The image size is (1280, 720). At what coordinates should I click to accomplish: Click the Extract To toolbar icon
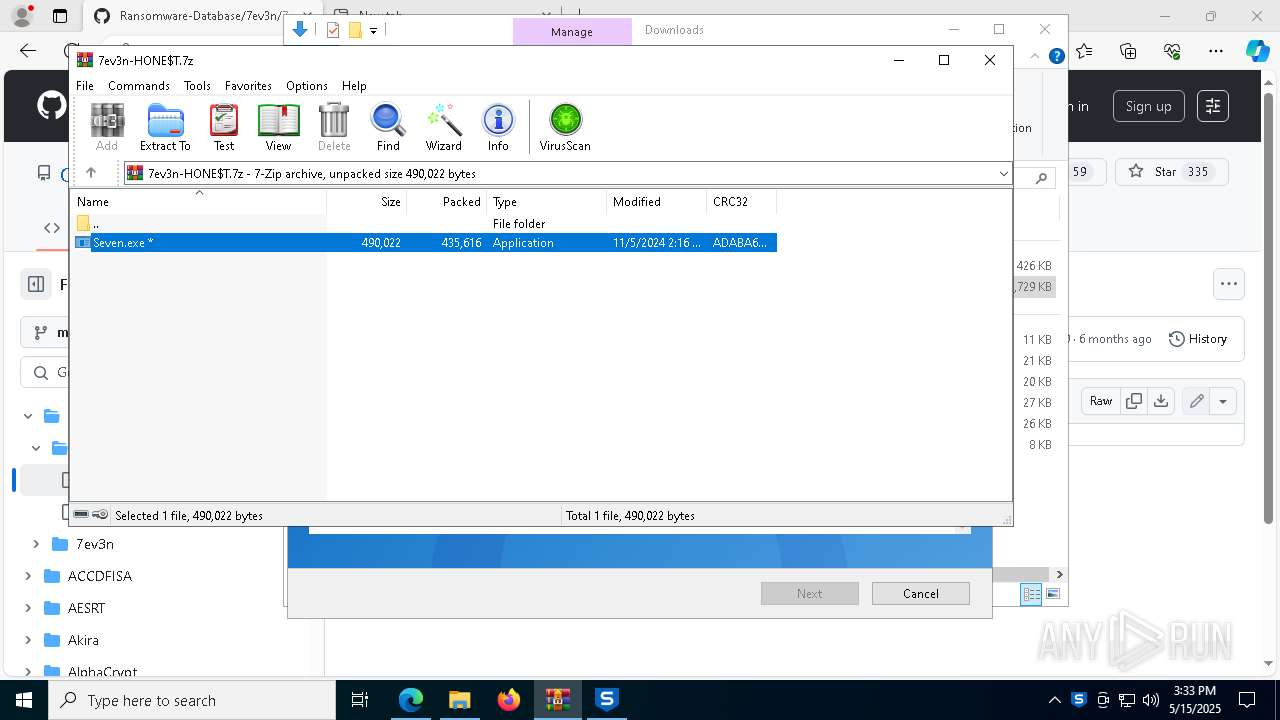(x=165, y=127)
